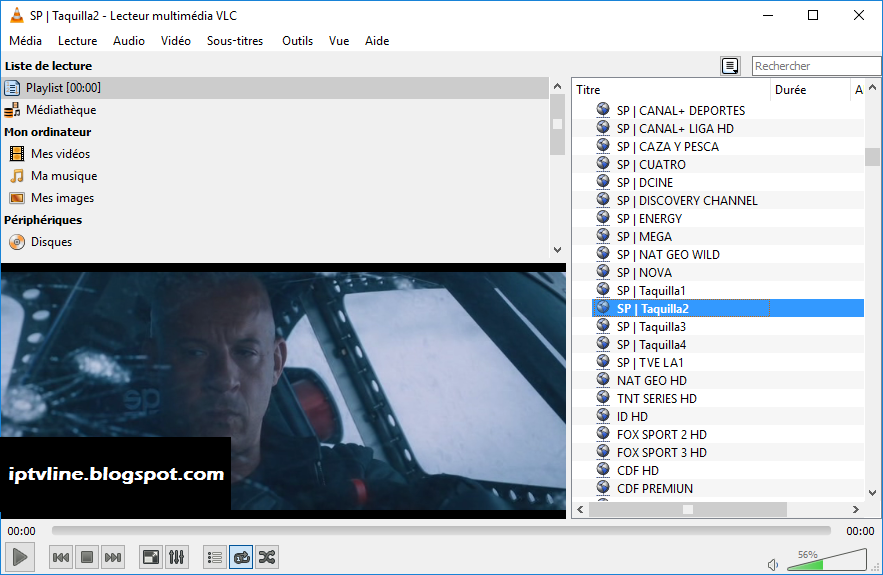Jump to previous media in playlist
The width and height of the screenshot is (883, 575).
coord(61,557)
